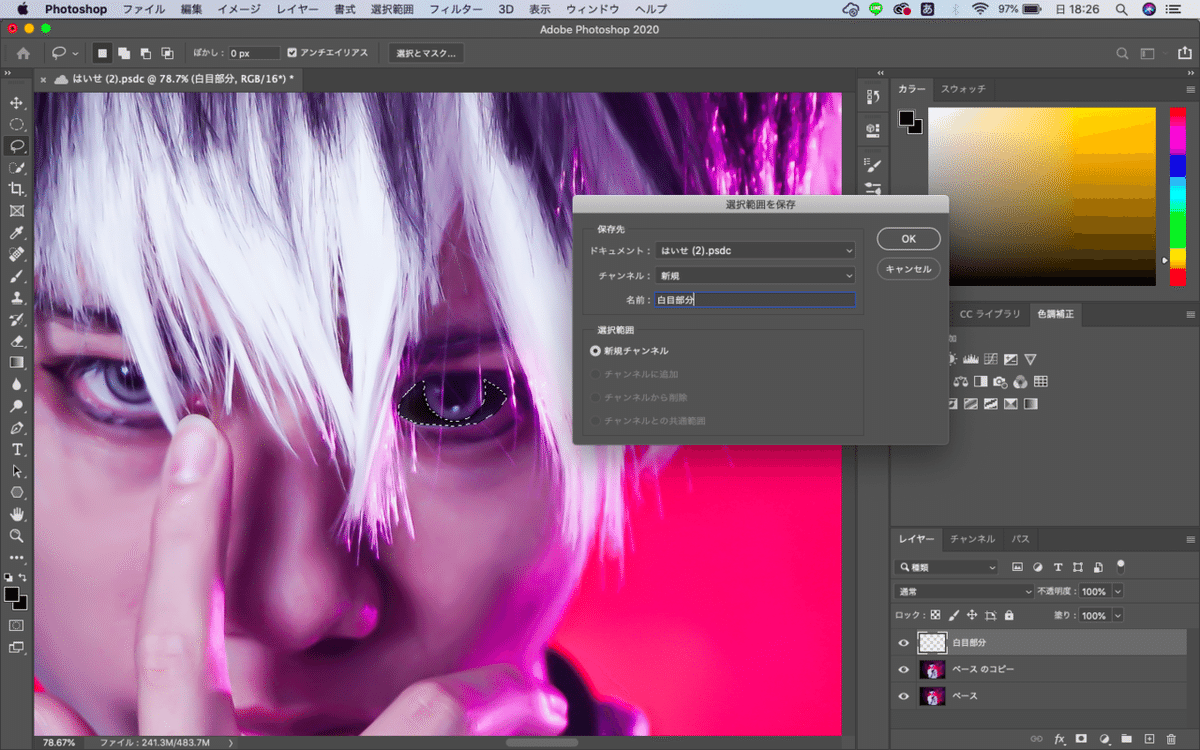1200x750 pixels.
Task: Select the Type tool
Action: pos(17,449)
